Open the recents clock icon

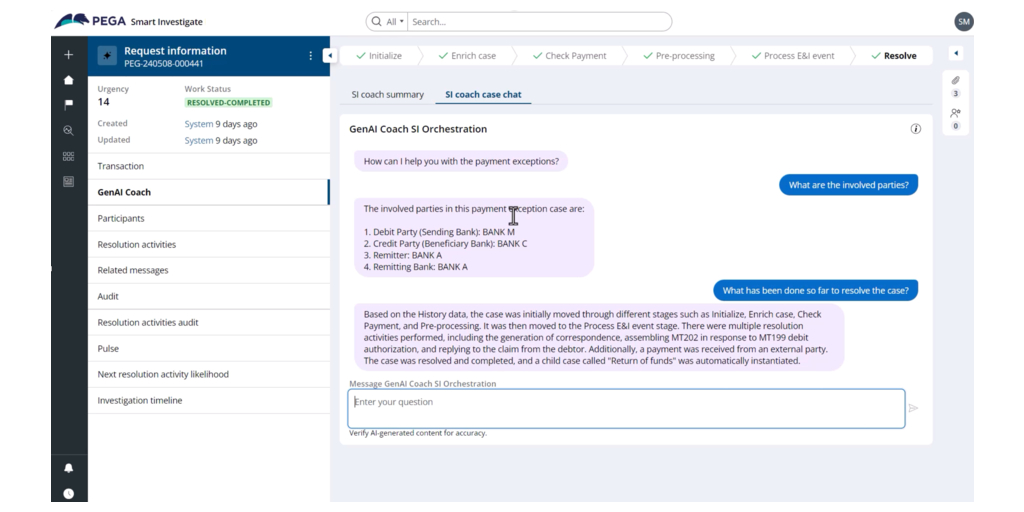coord(69,494)
